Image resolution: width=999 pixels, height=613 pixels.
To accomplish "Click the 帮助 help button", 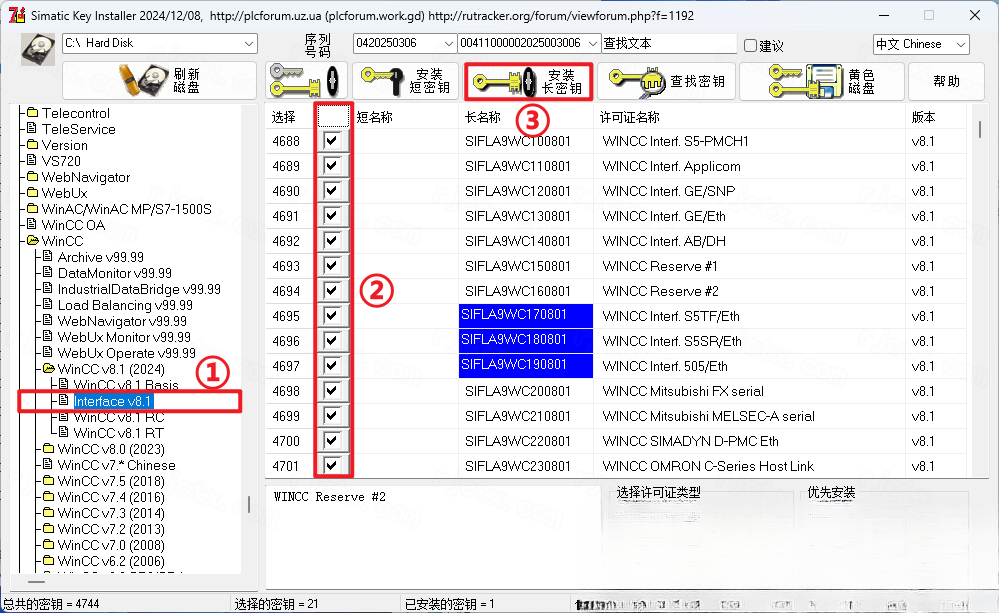I will point(947,81).
